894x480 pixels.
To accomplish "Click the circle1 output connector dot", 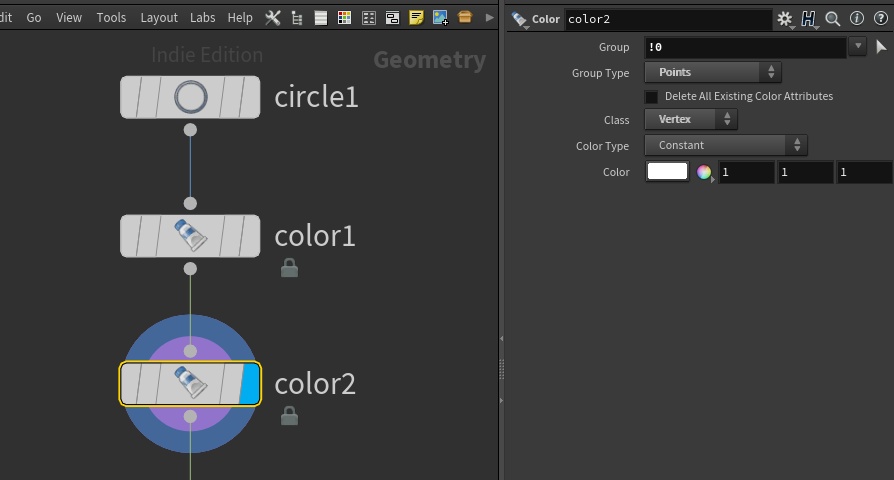I will [190, 130].
